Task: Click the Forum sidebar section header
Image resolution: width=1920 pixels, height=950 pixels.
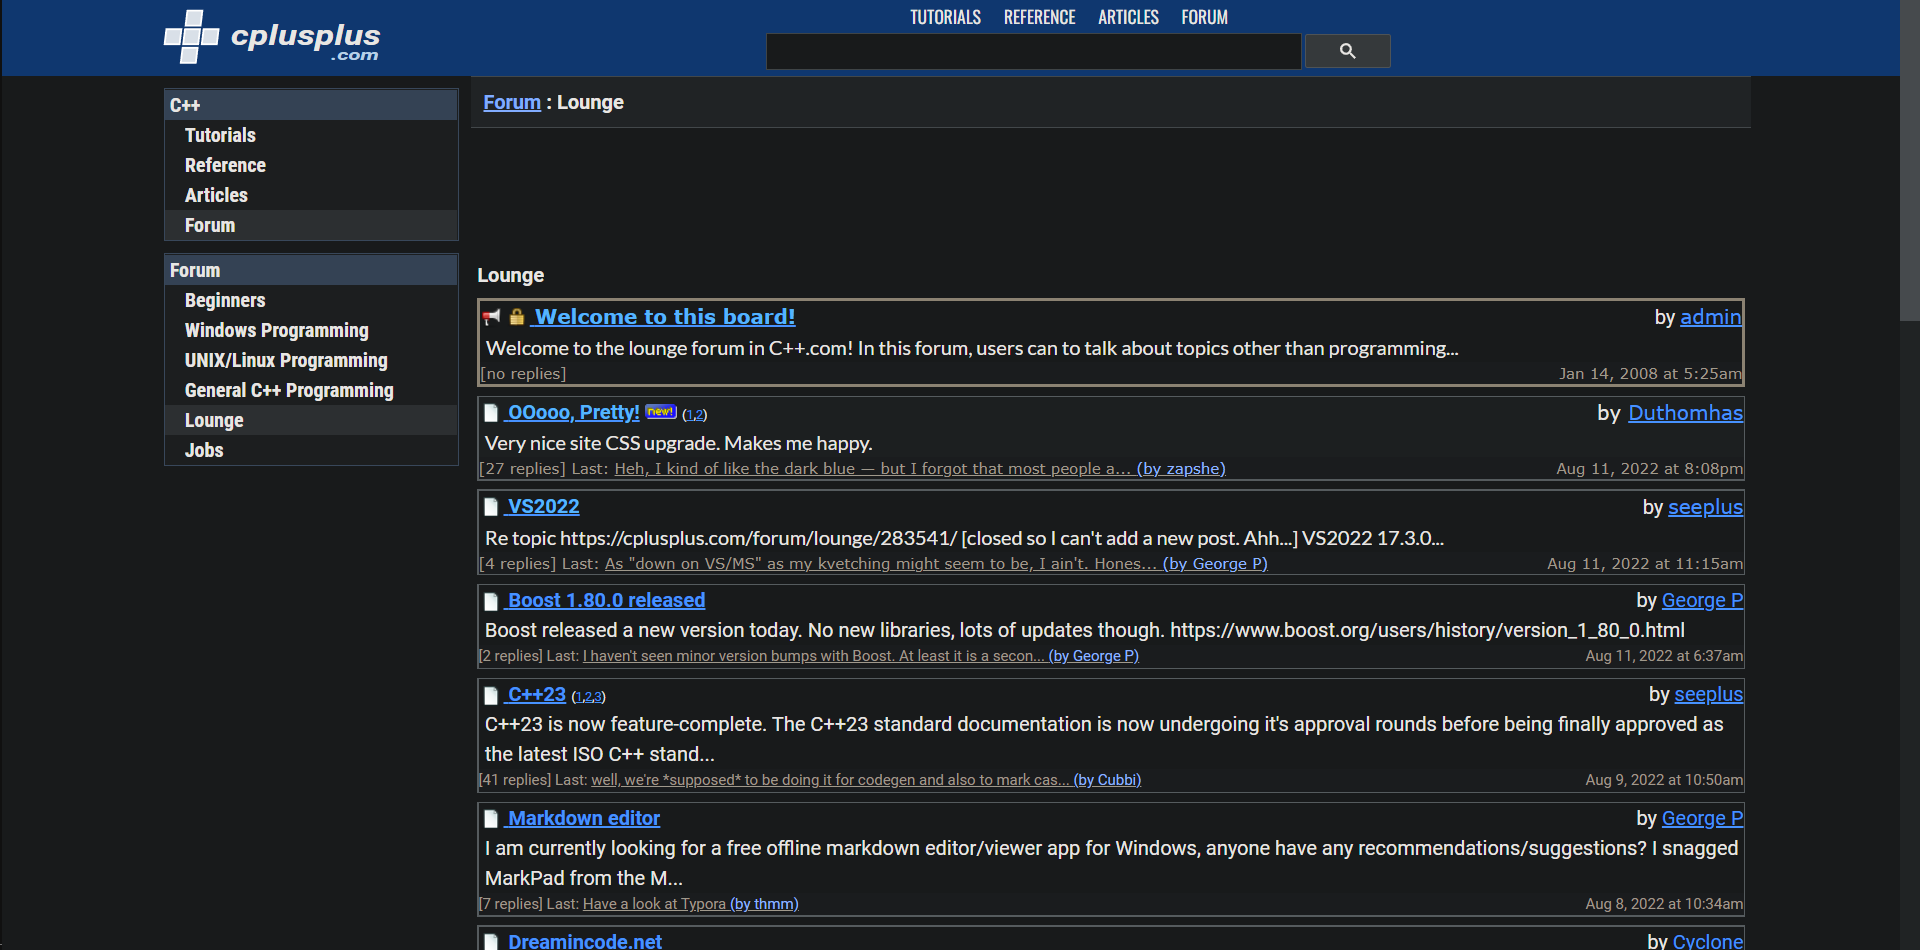Action: pyautogui.click(x=311, y=270)
